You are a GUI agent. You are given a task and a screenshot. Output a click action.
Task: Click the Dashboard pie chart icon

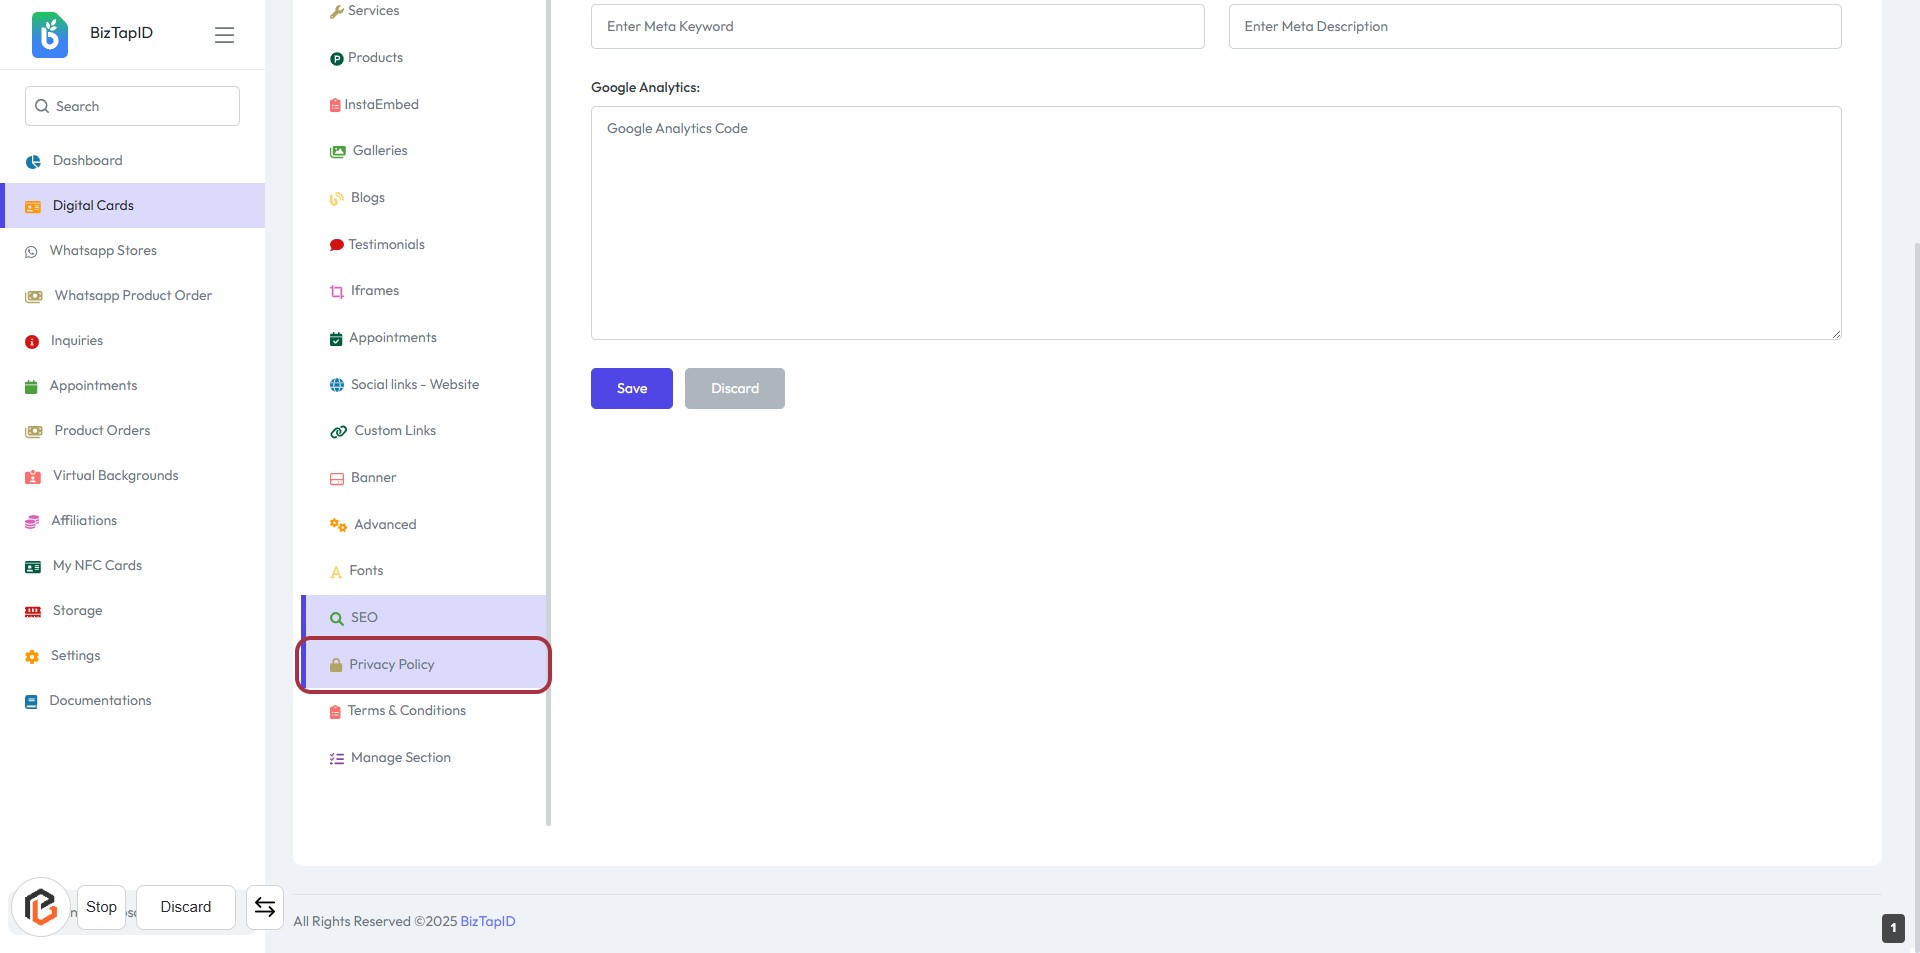tap(33, 161)
